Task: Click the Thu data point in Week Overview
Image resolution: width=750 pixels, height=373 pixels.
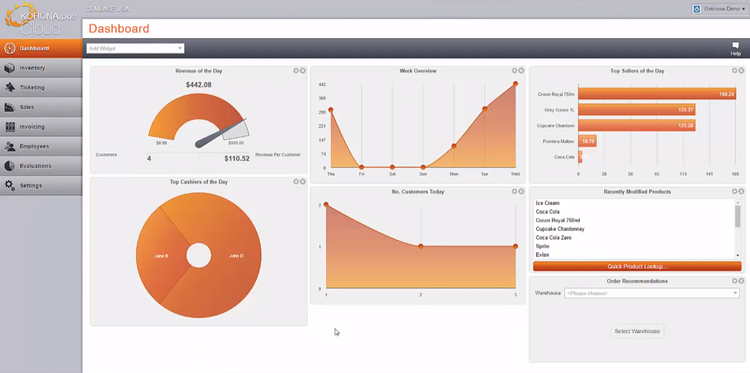Action: pyautogui.click(x=331, y=110)
